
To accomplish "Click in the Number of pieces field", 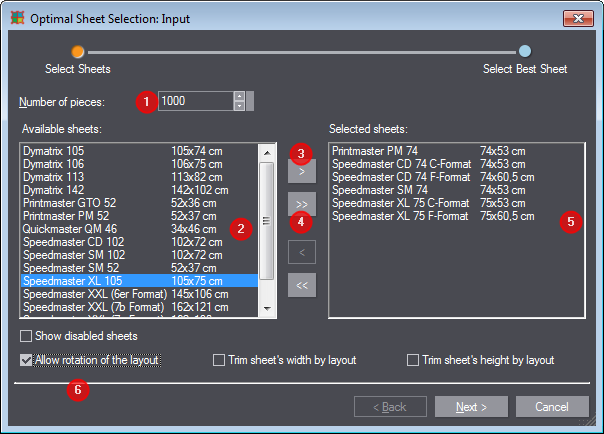I will tap(194, 101).
